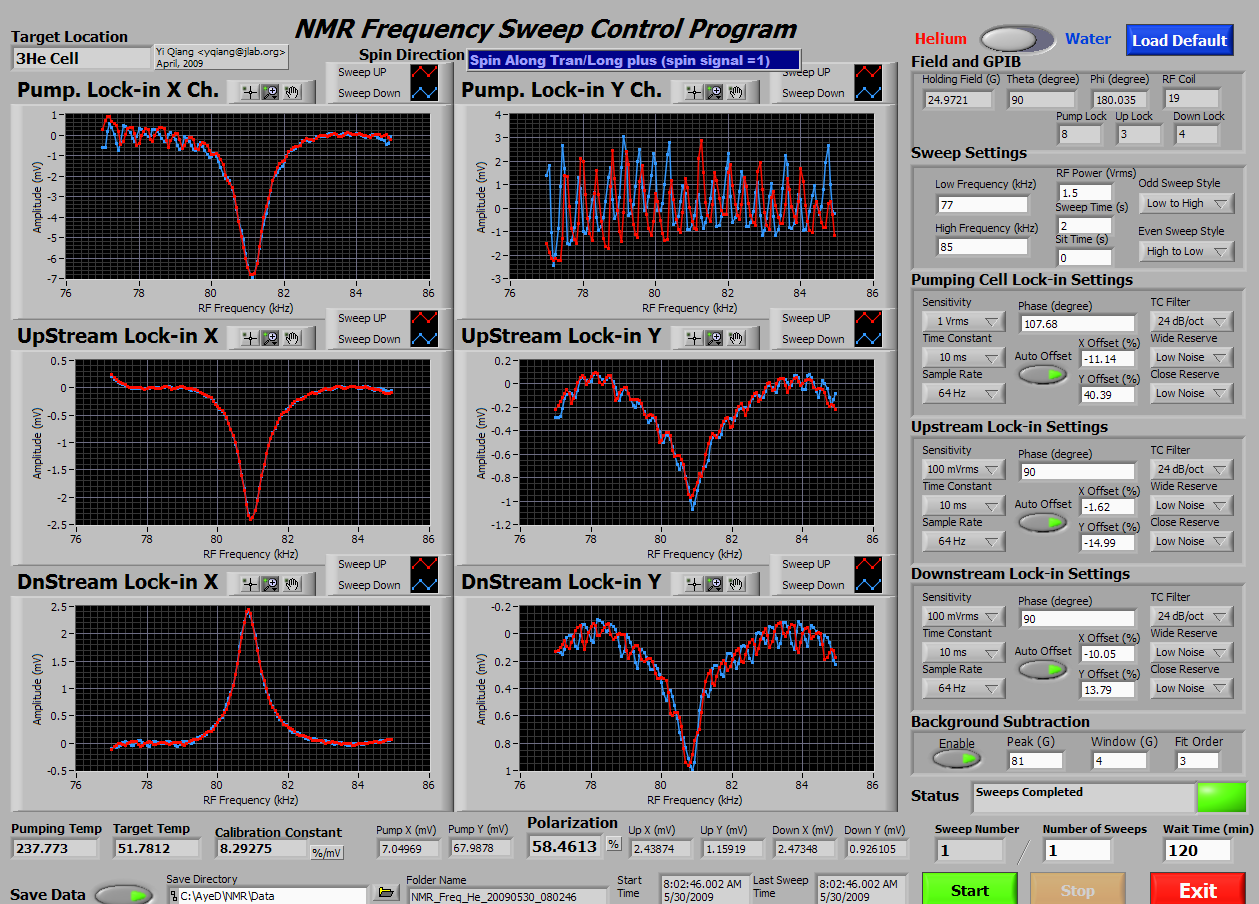Click the High Frequency (kHz) input field
Viewport: 1259px width, 904px height.
pos(981,247)
